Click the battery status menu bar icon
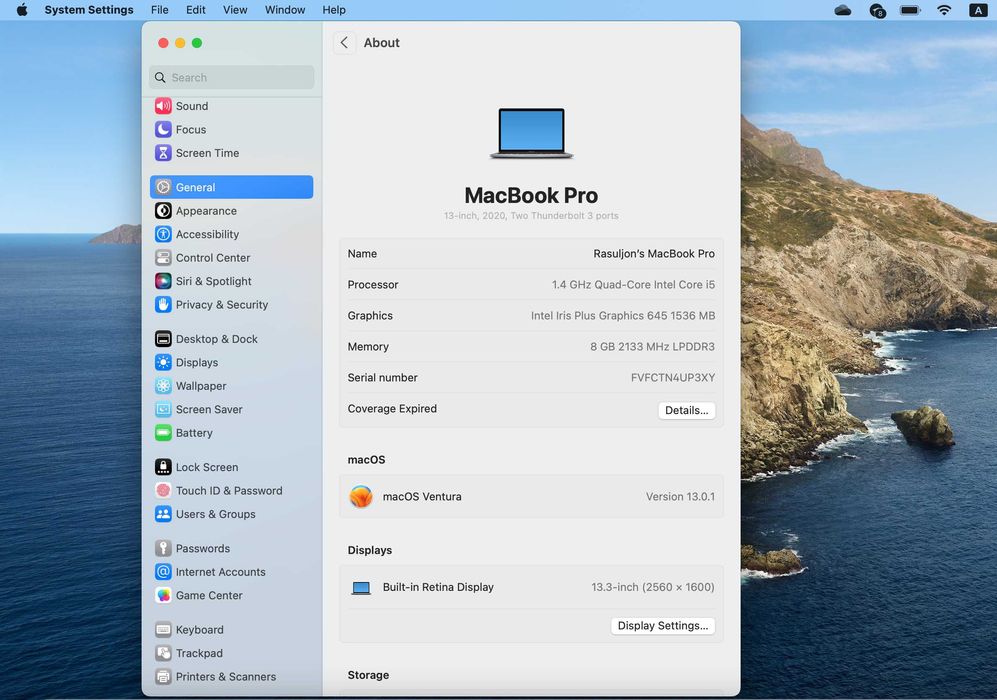 (x=911, y=10)
